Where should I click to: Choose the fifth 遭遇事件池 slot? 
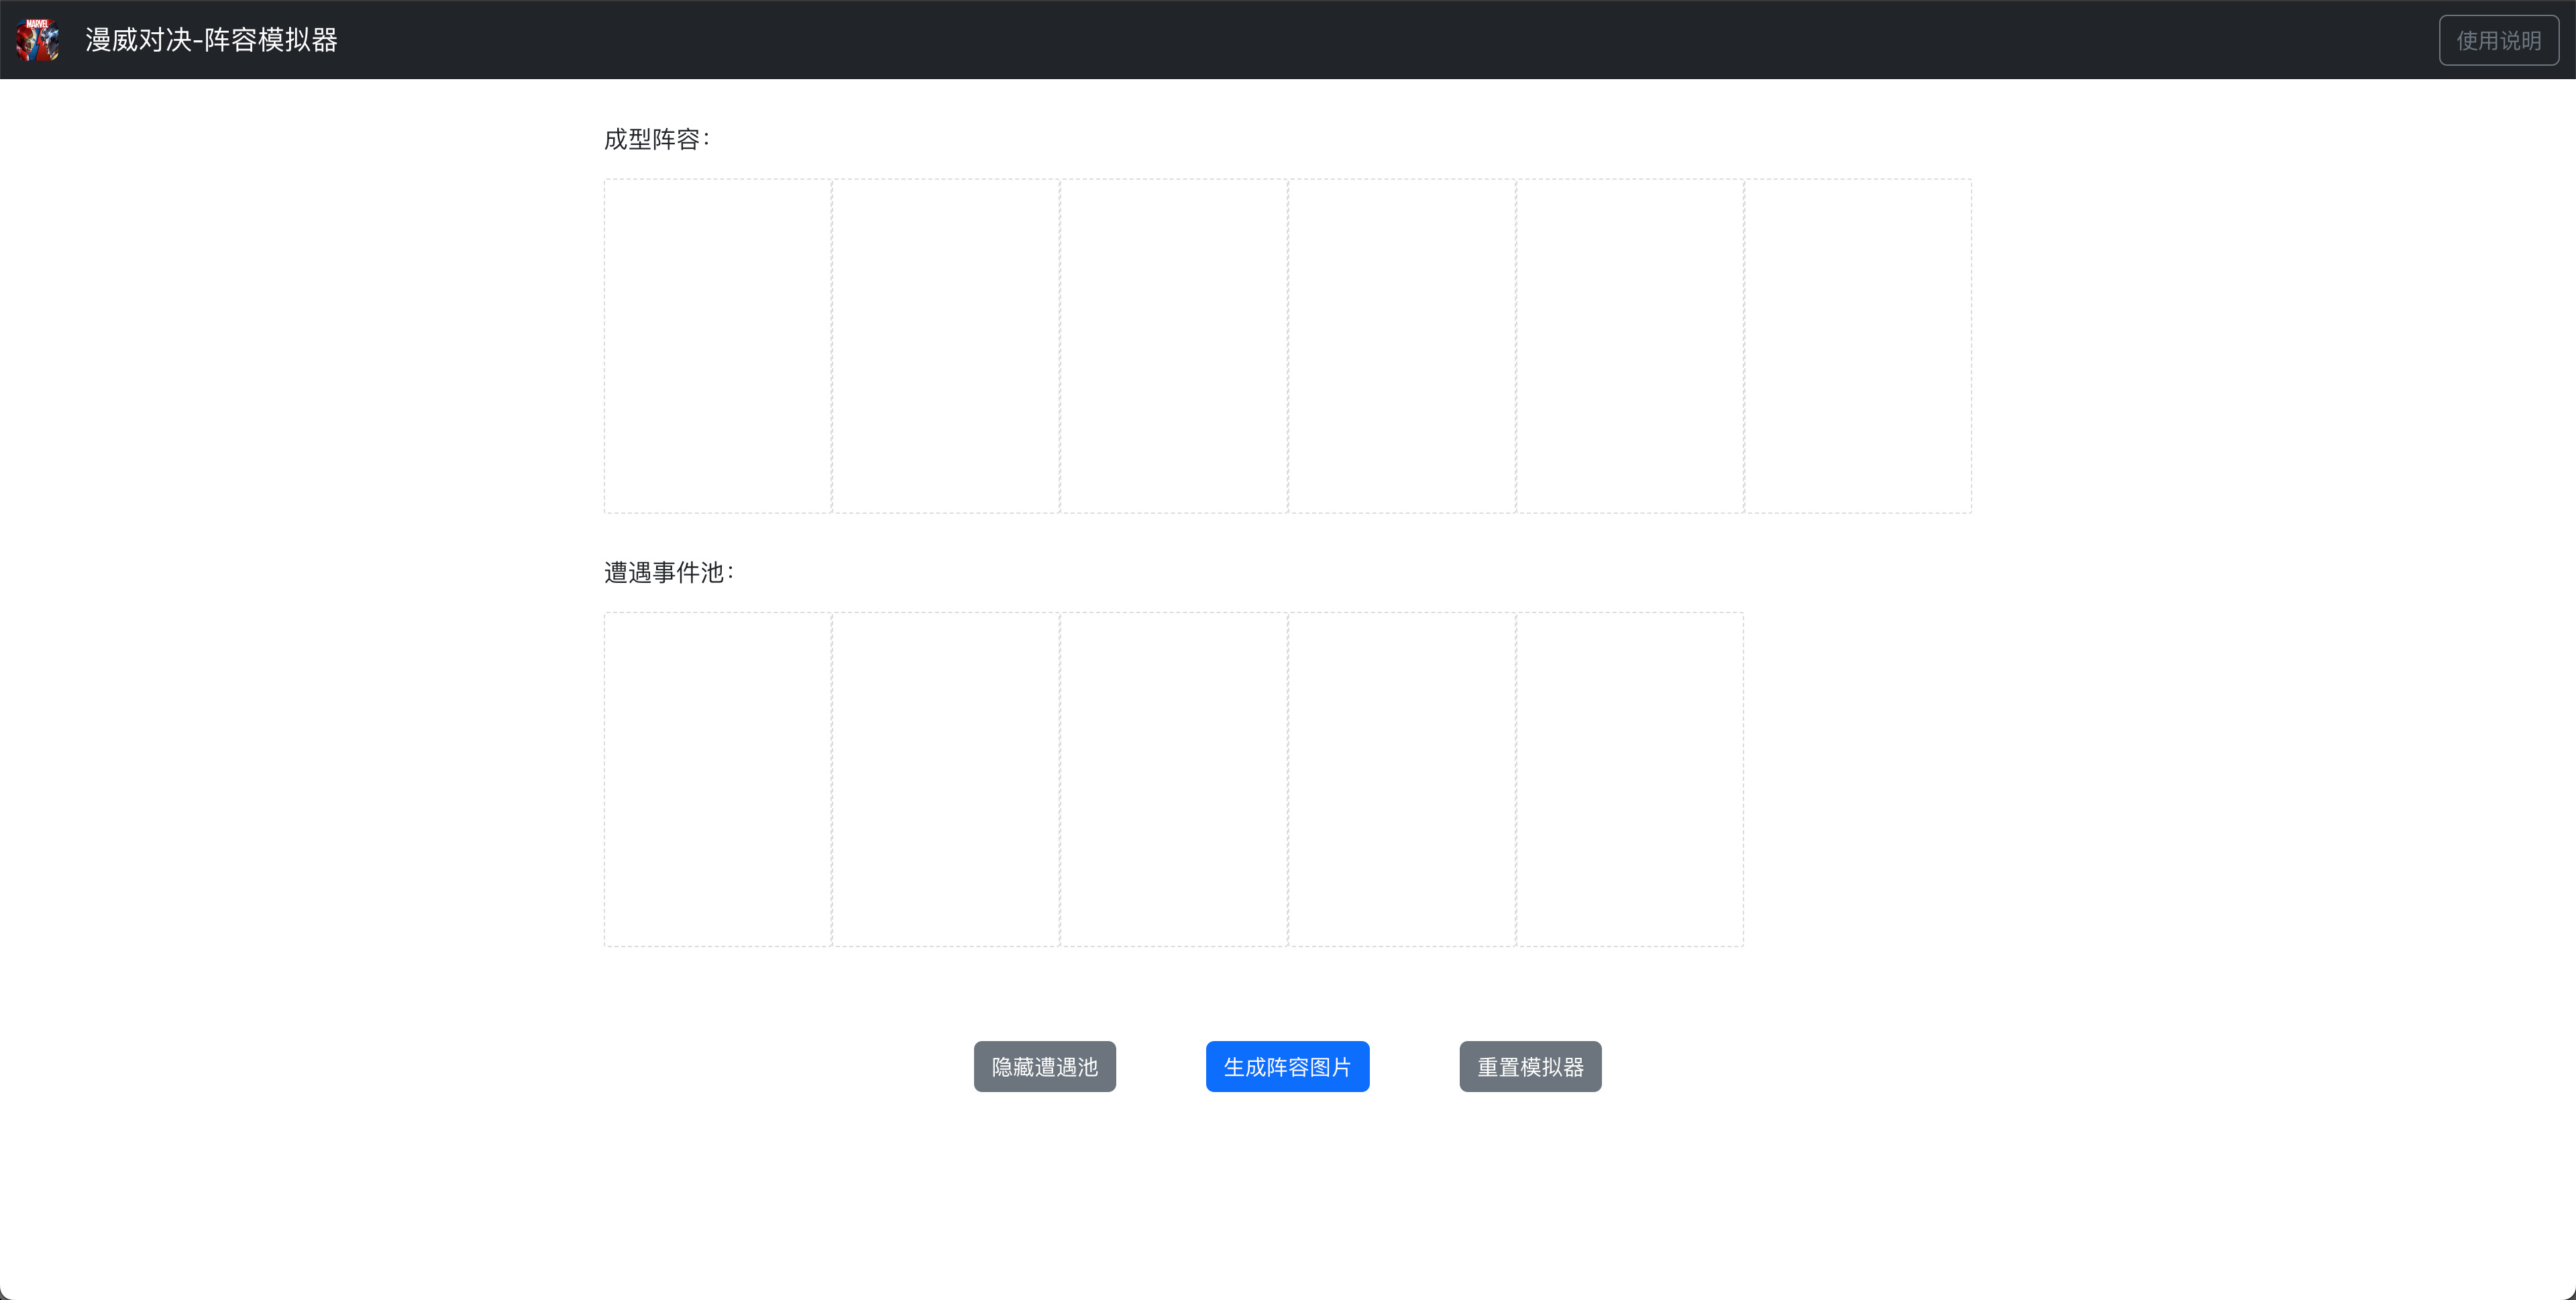(1629, 779)
